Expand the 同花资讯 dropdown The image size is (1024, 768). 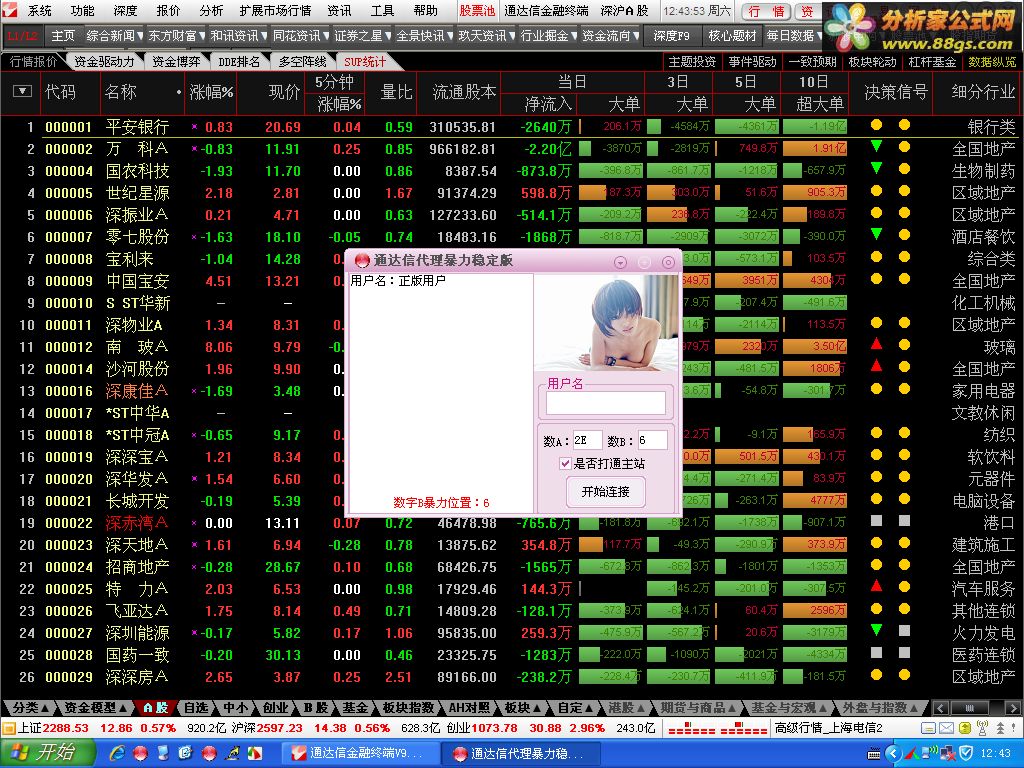coord(300,35)
